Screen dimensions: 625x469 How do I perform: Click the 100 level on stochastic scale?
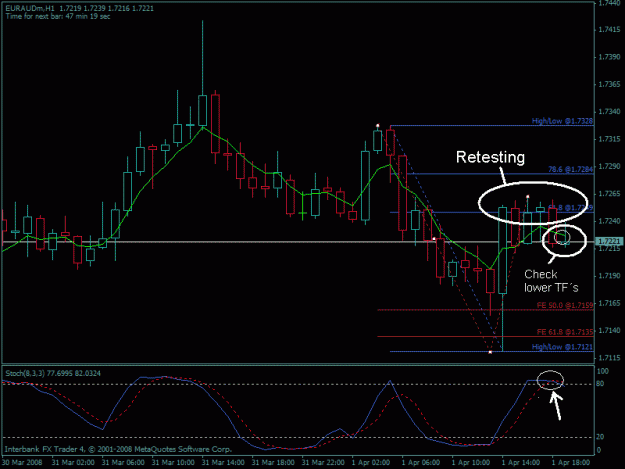[x=603, y=371]
